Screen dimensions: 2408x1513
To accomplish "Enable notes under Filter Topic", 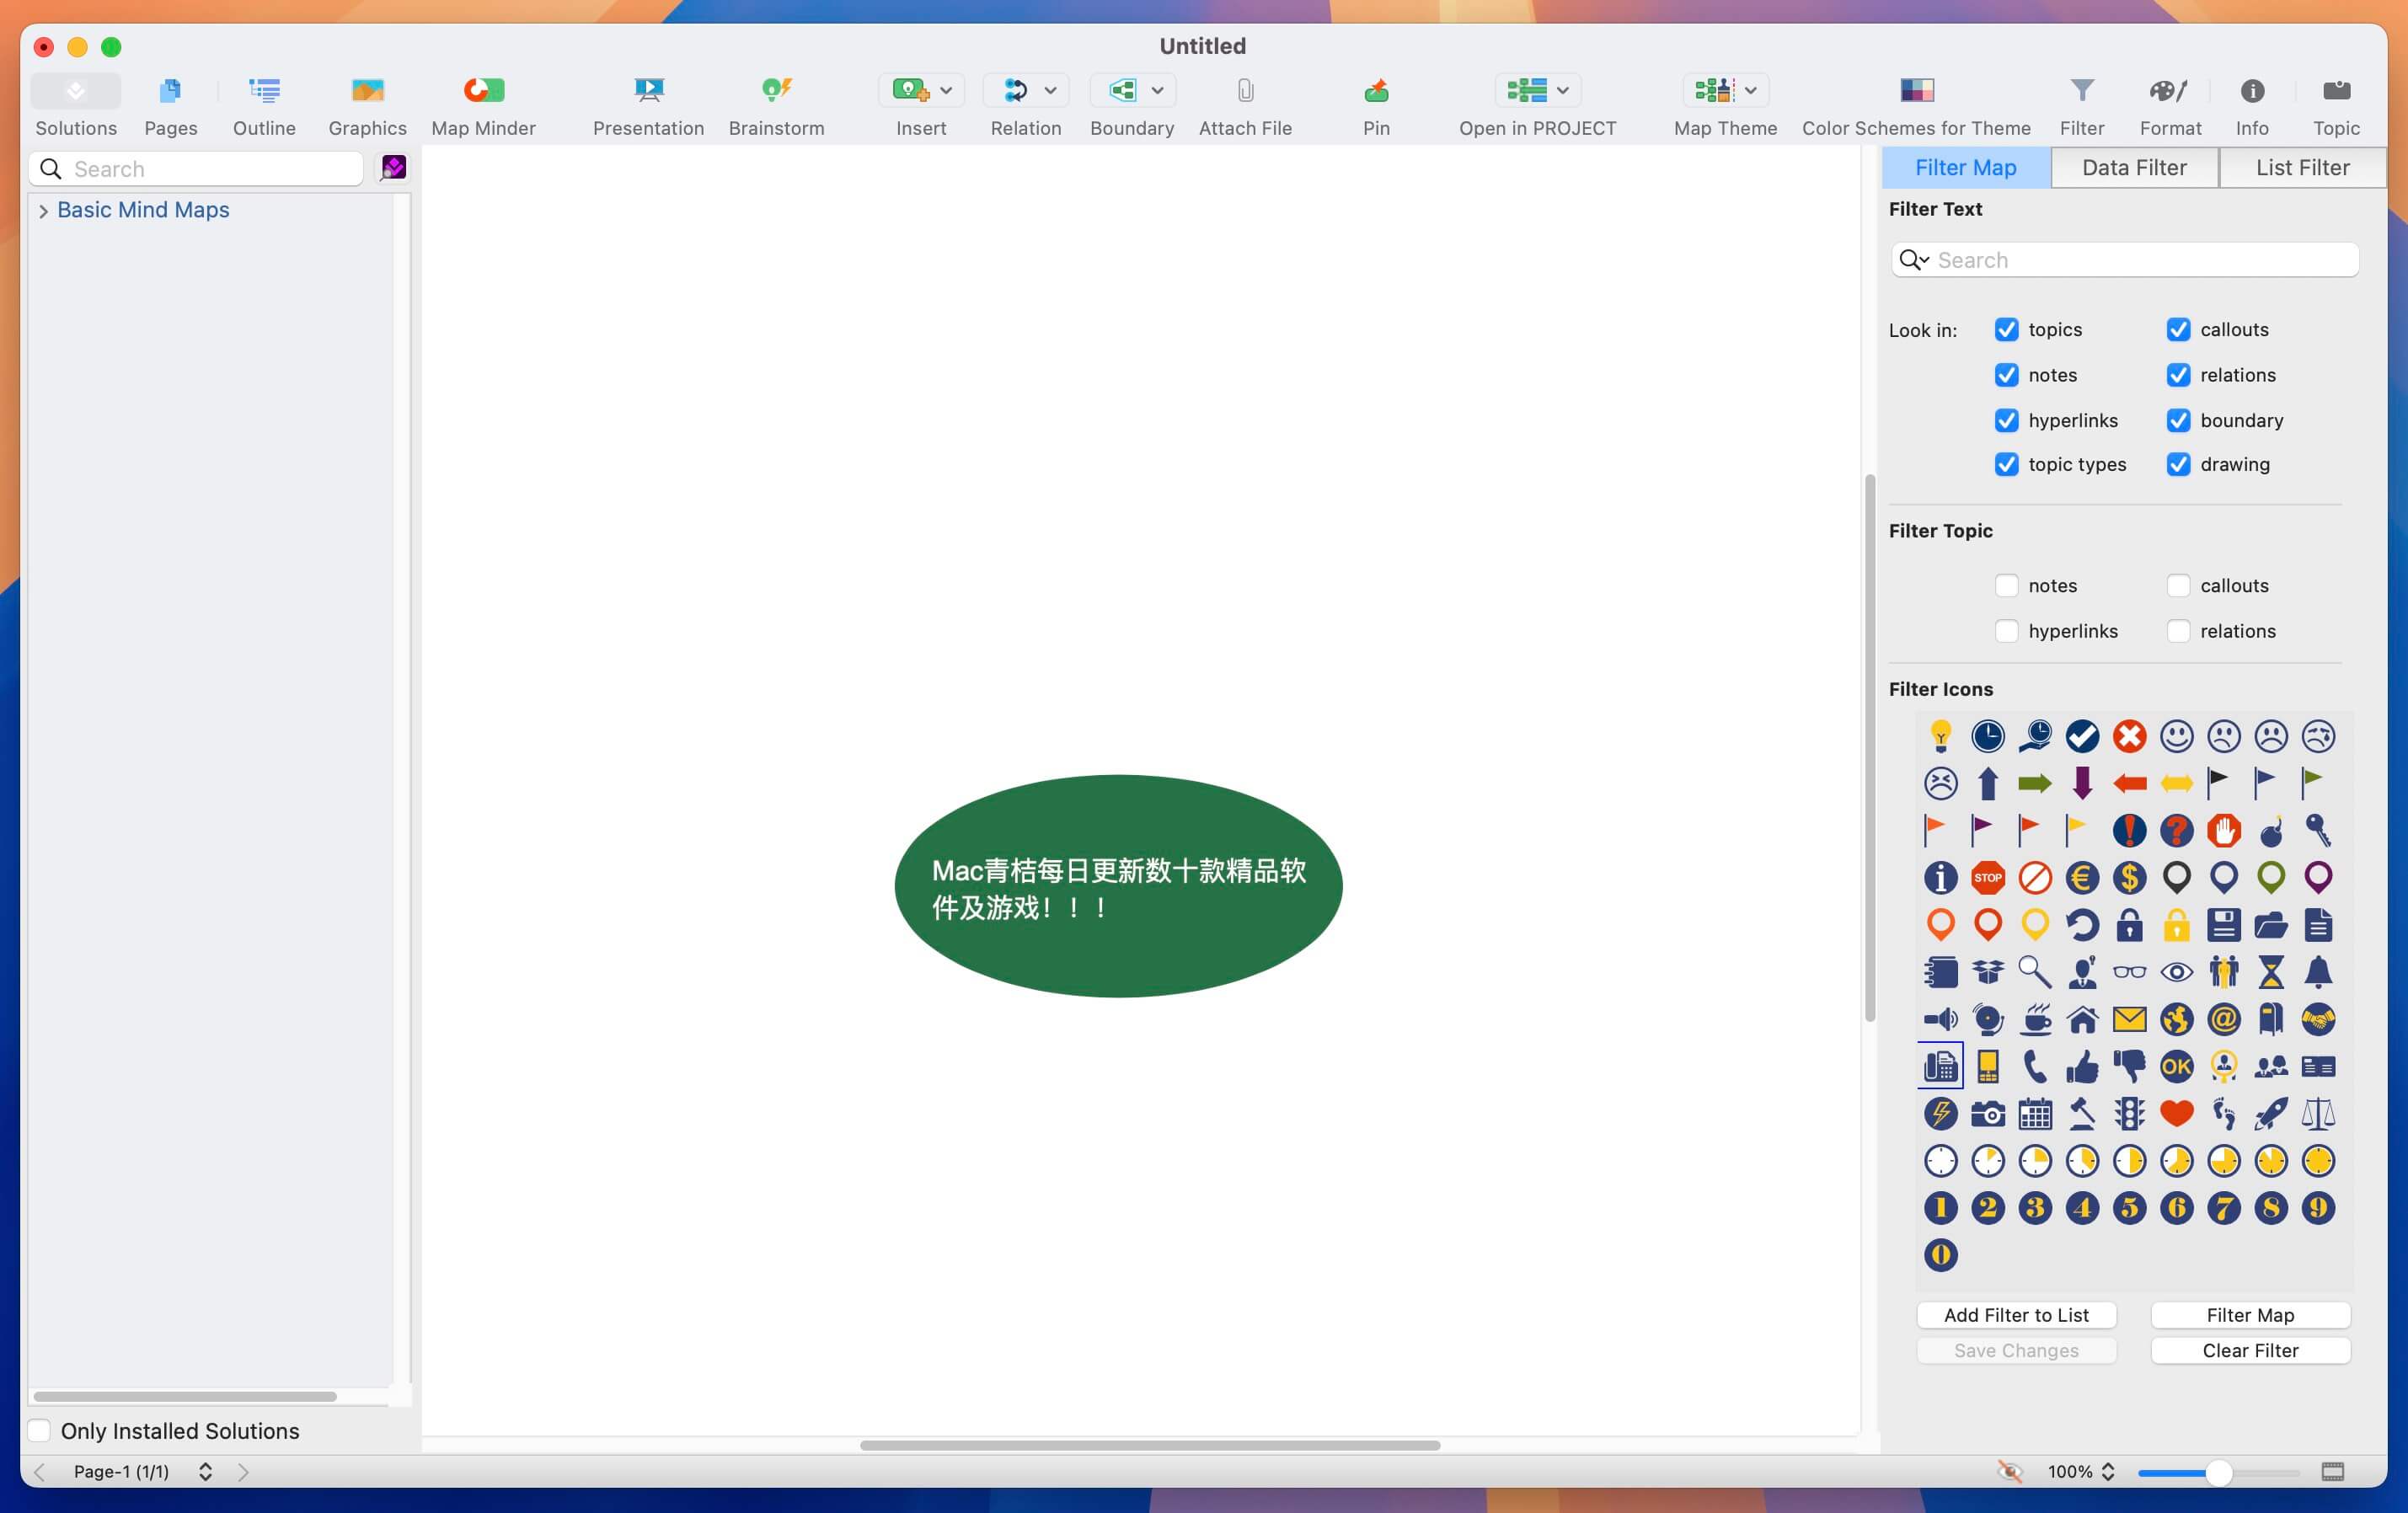I will pos(2007,586).
